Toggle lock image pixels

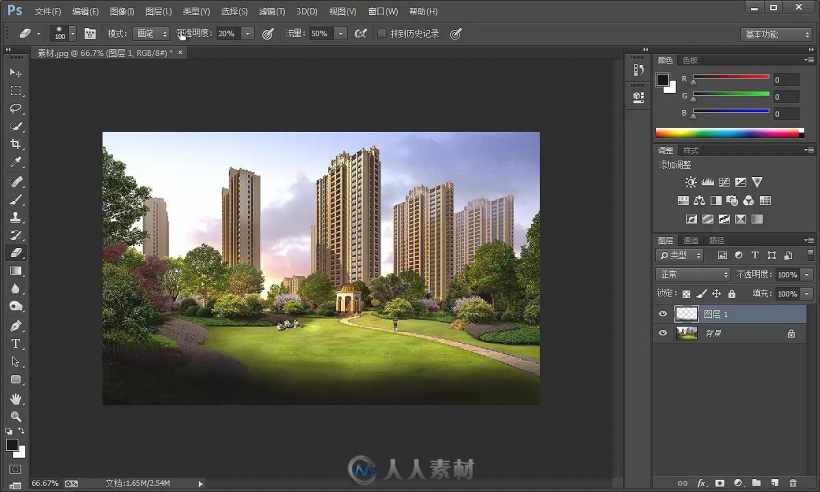(x=701, y=294)
